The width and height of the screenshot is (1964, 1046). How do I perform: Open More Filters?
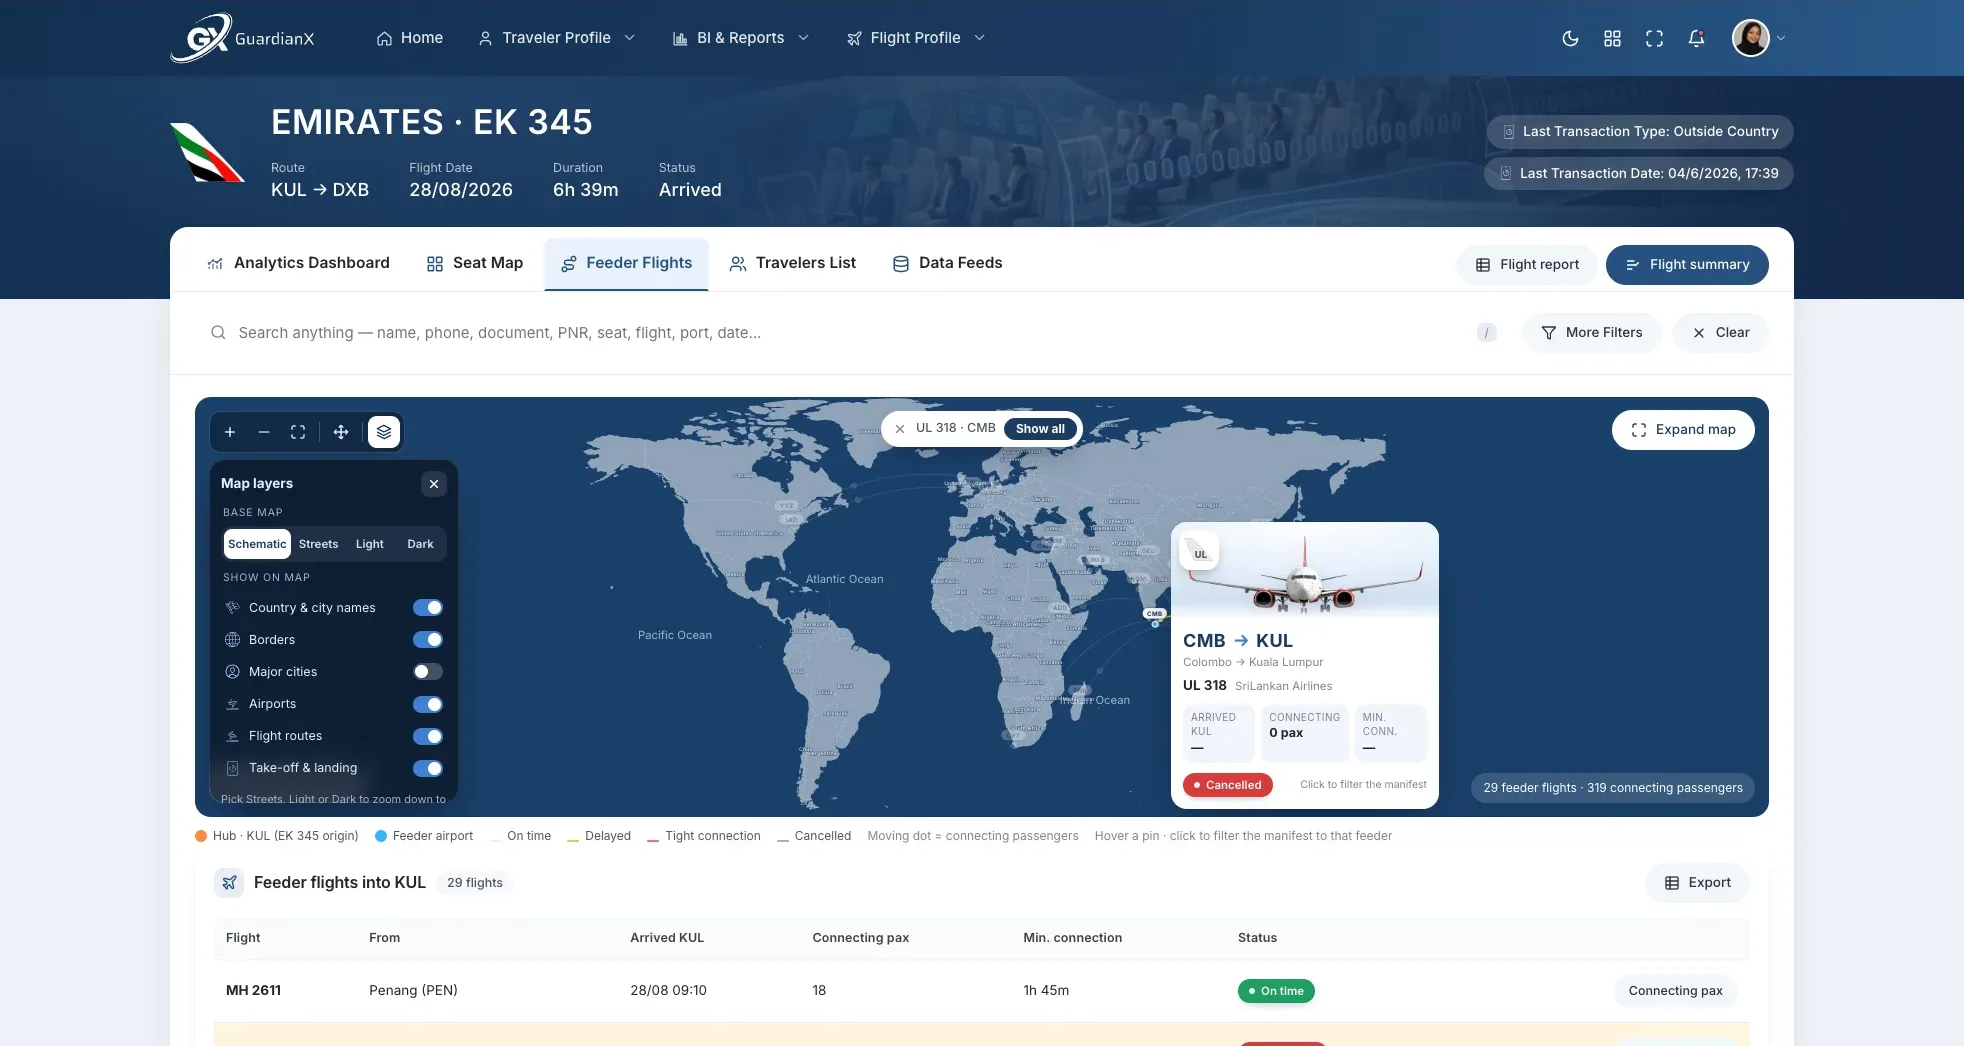pyautogui.click(x=1592, y=333)
